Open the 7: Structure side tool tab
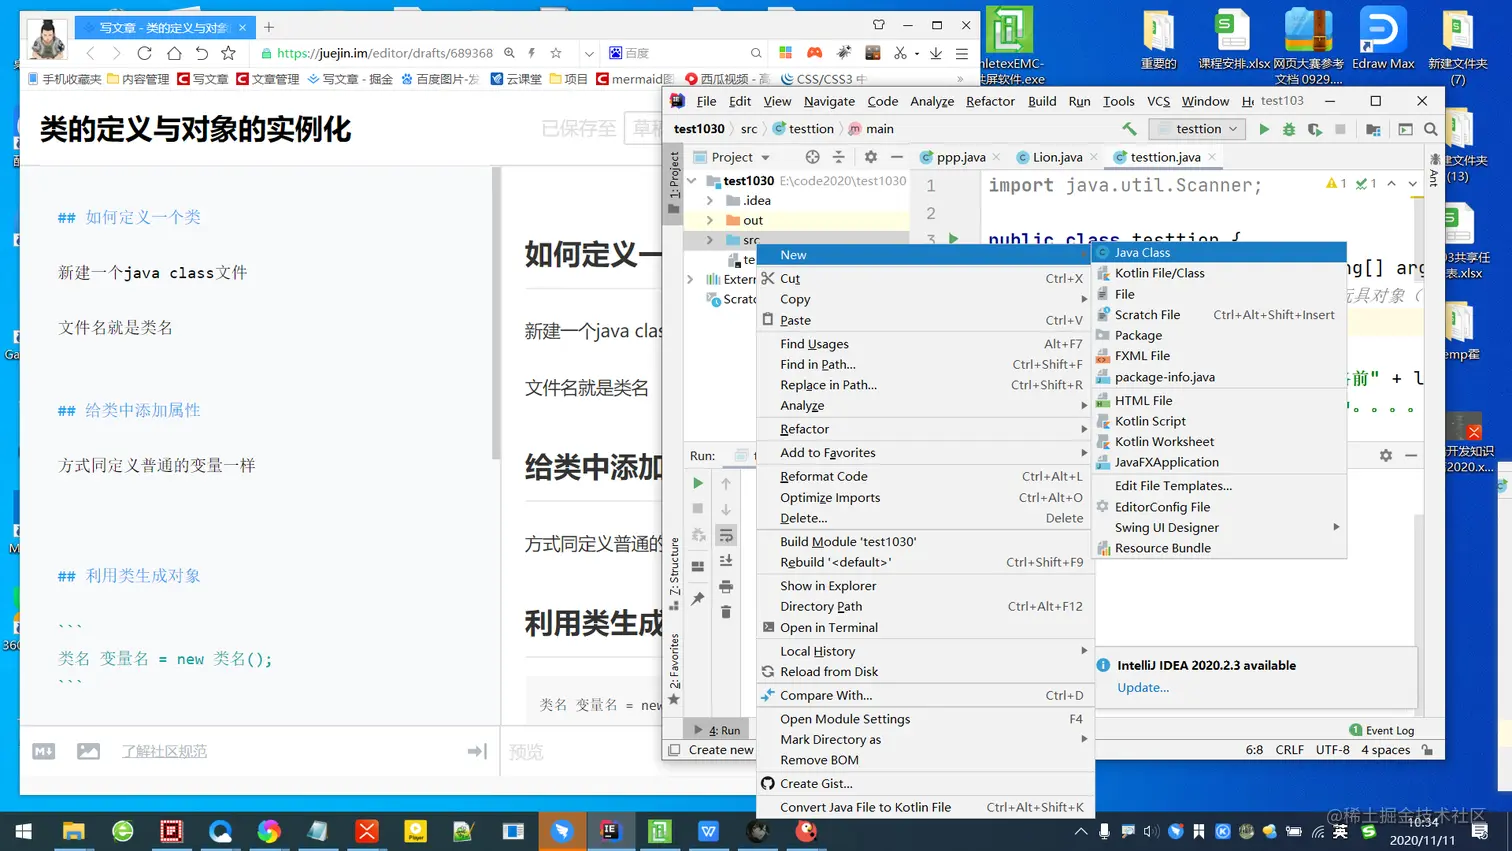This screenshot has height=851, width=1512. 674,574
